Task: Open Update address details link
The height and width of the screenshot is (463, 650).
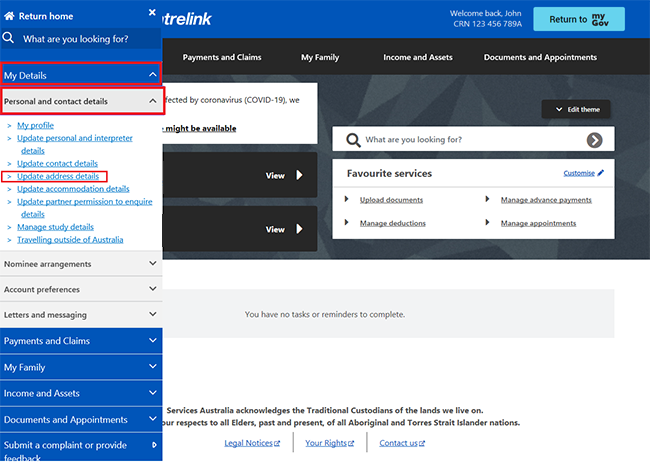Action: pyautogui.click(x=58, y=176)
